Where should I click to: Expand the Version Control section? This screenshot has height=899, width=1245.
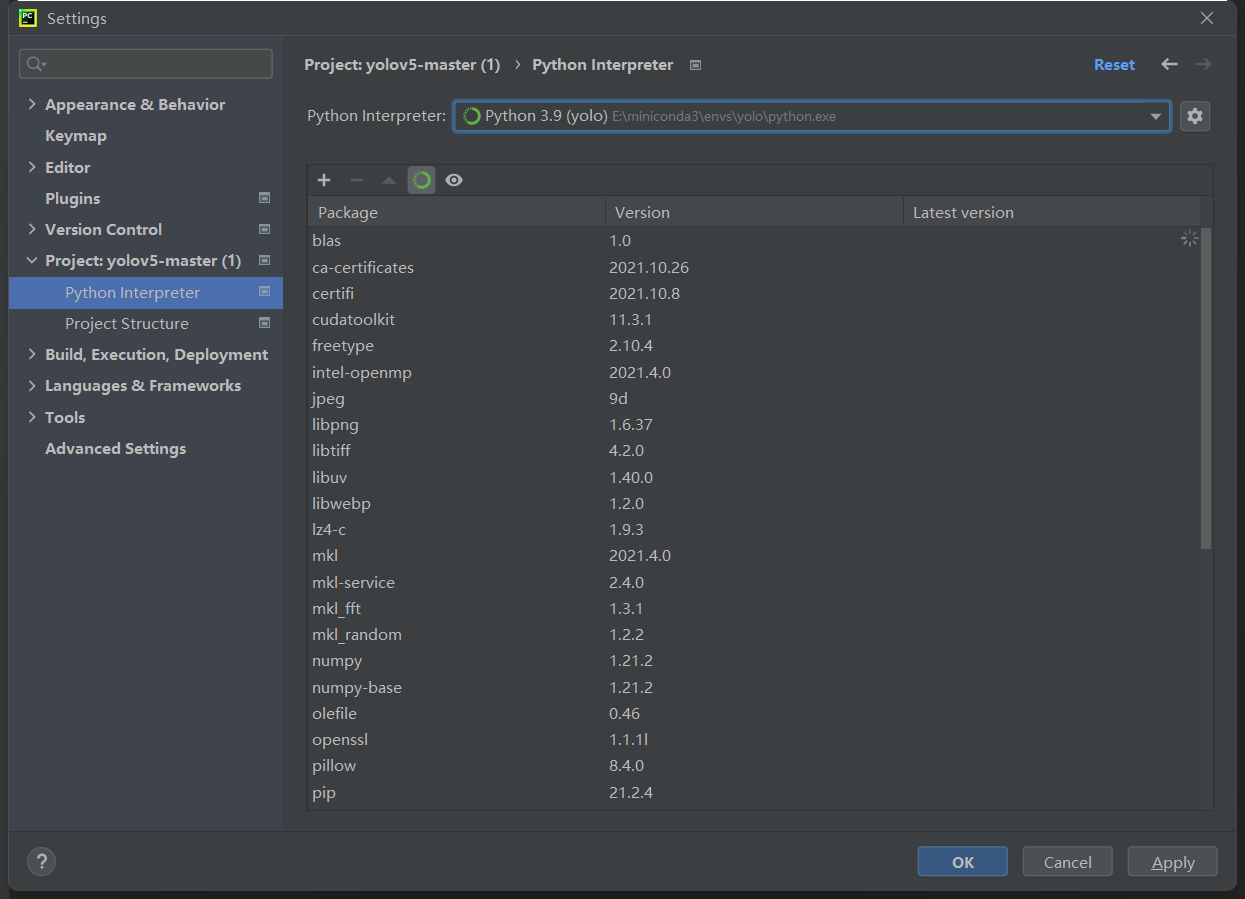tap(32, 229)
